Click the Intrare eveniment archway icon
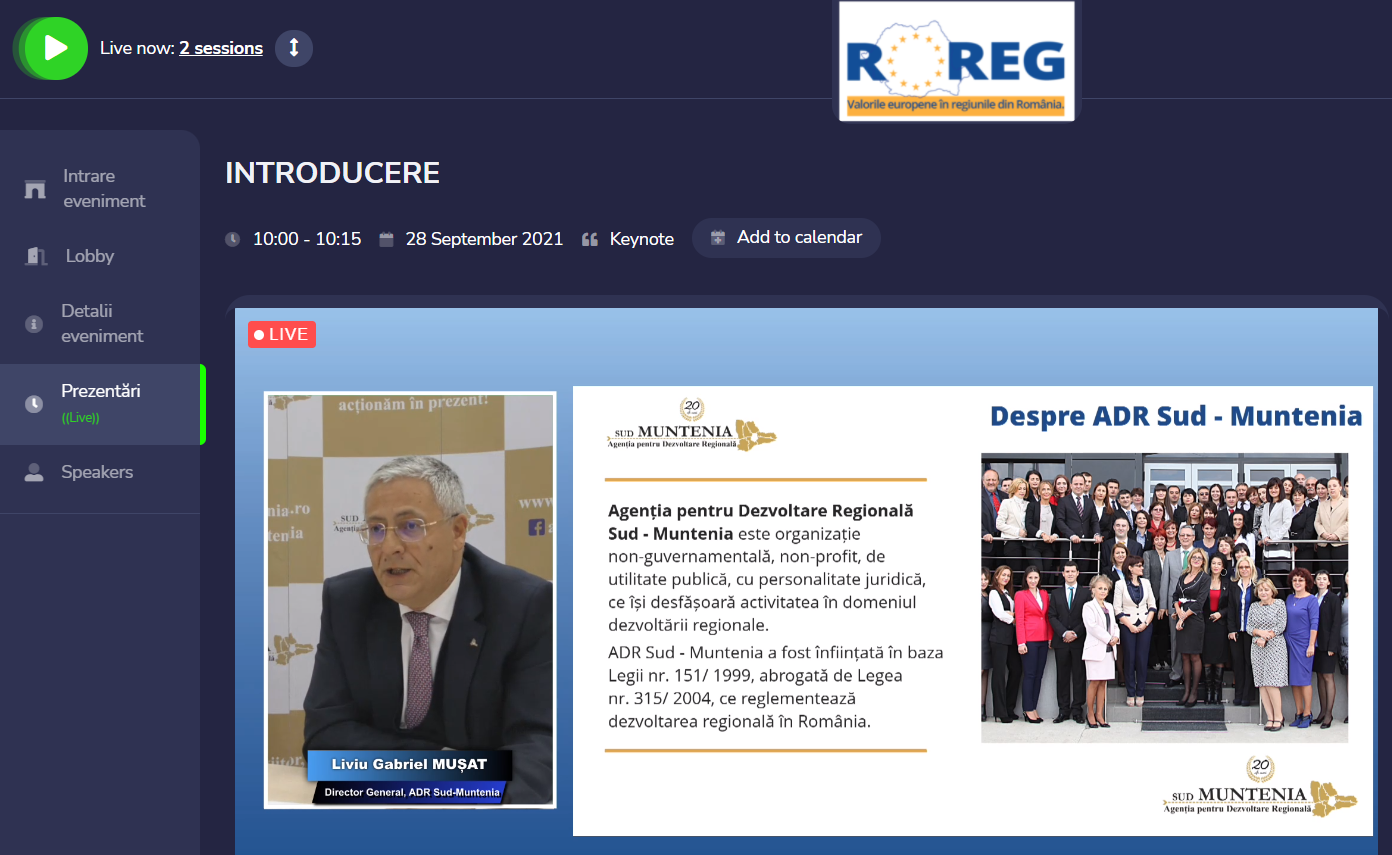1392x855 pixels. (x=35, y=189)
